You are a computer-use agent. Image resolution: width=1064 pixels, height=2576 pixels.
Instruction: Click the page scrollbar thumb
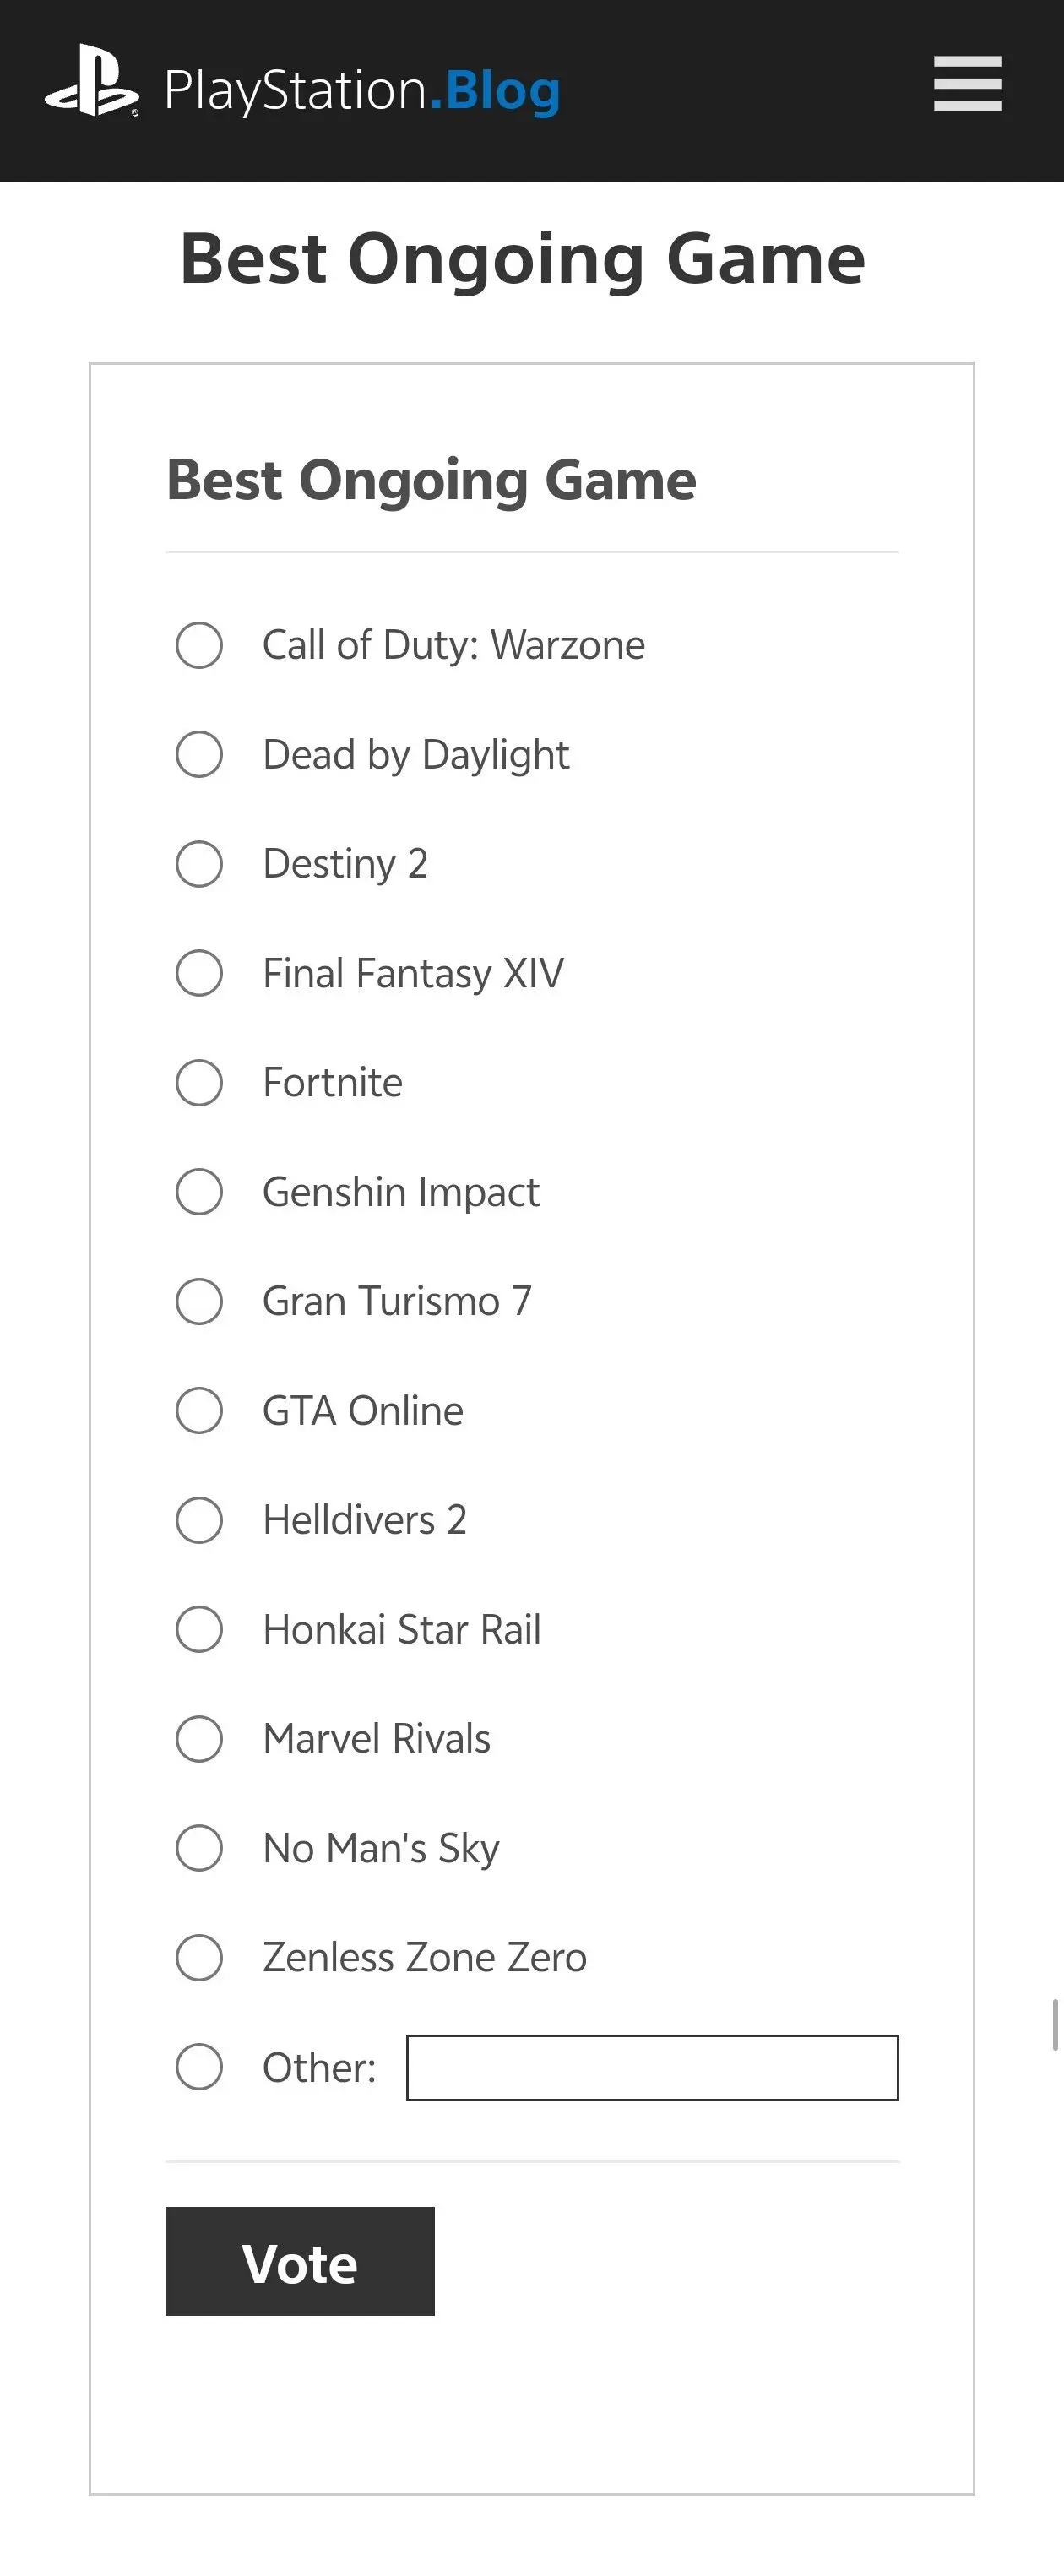tap(1055, 2025)
